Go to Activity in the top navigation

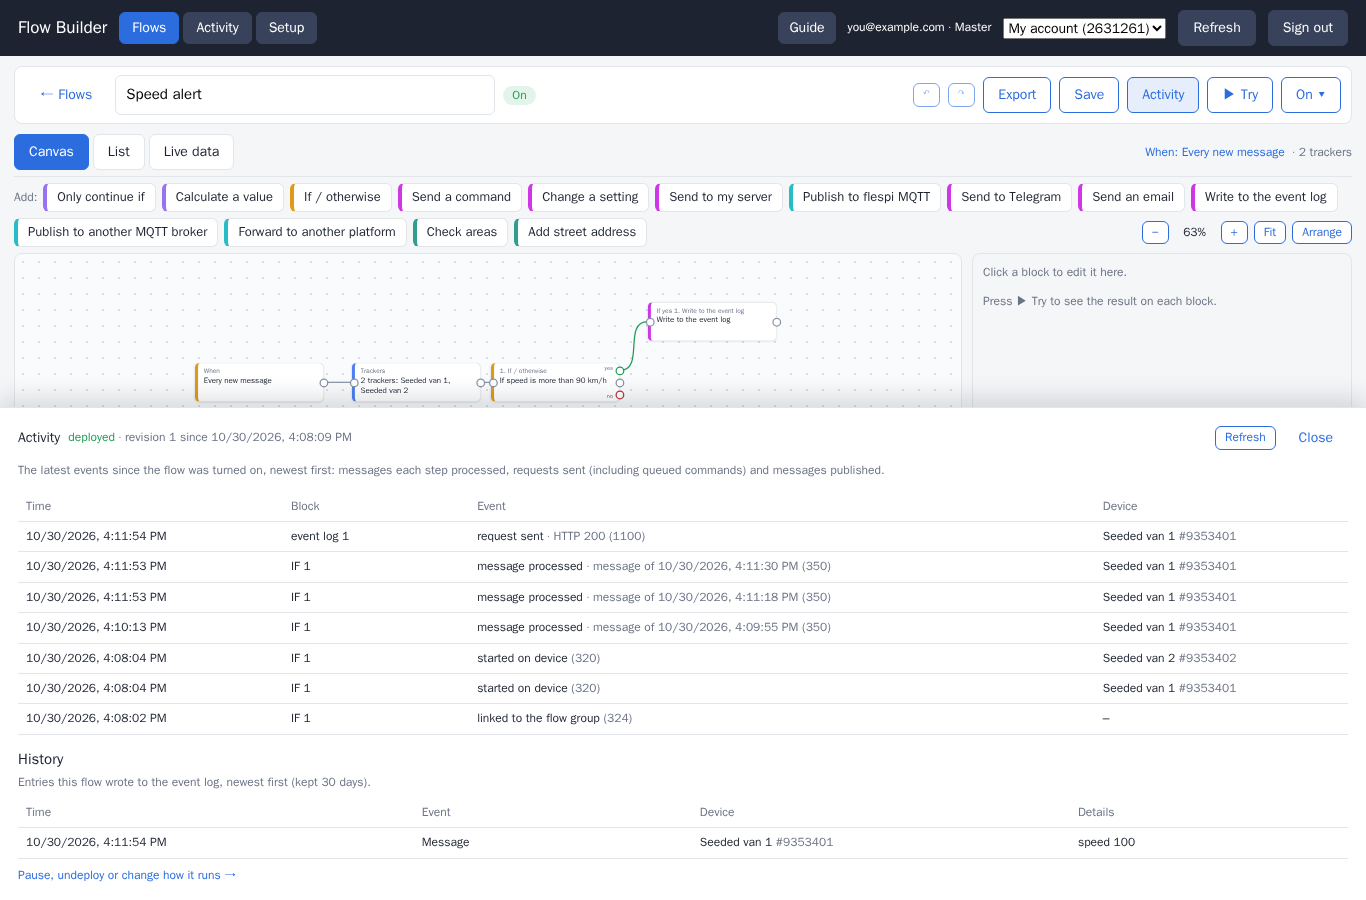pos(217,28)
